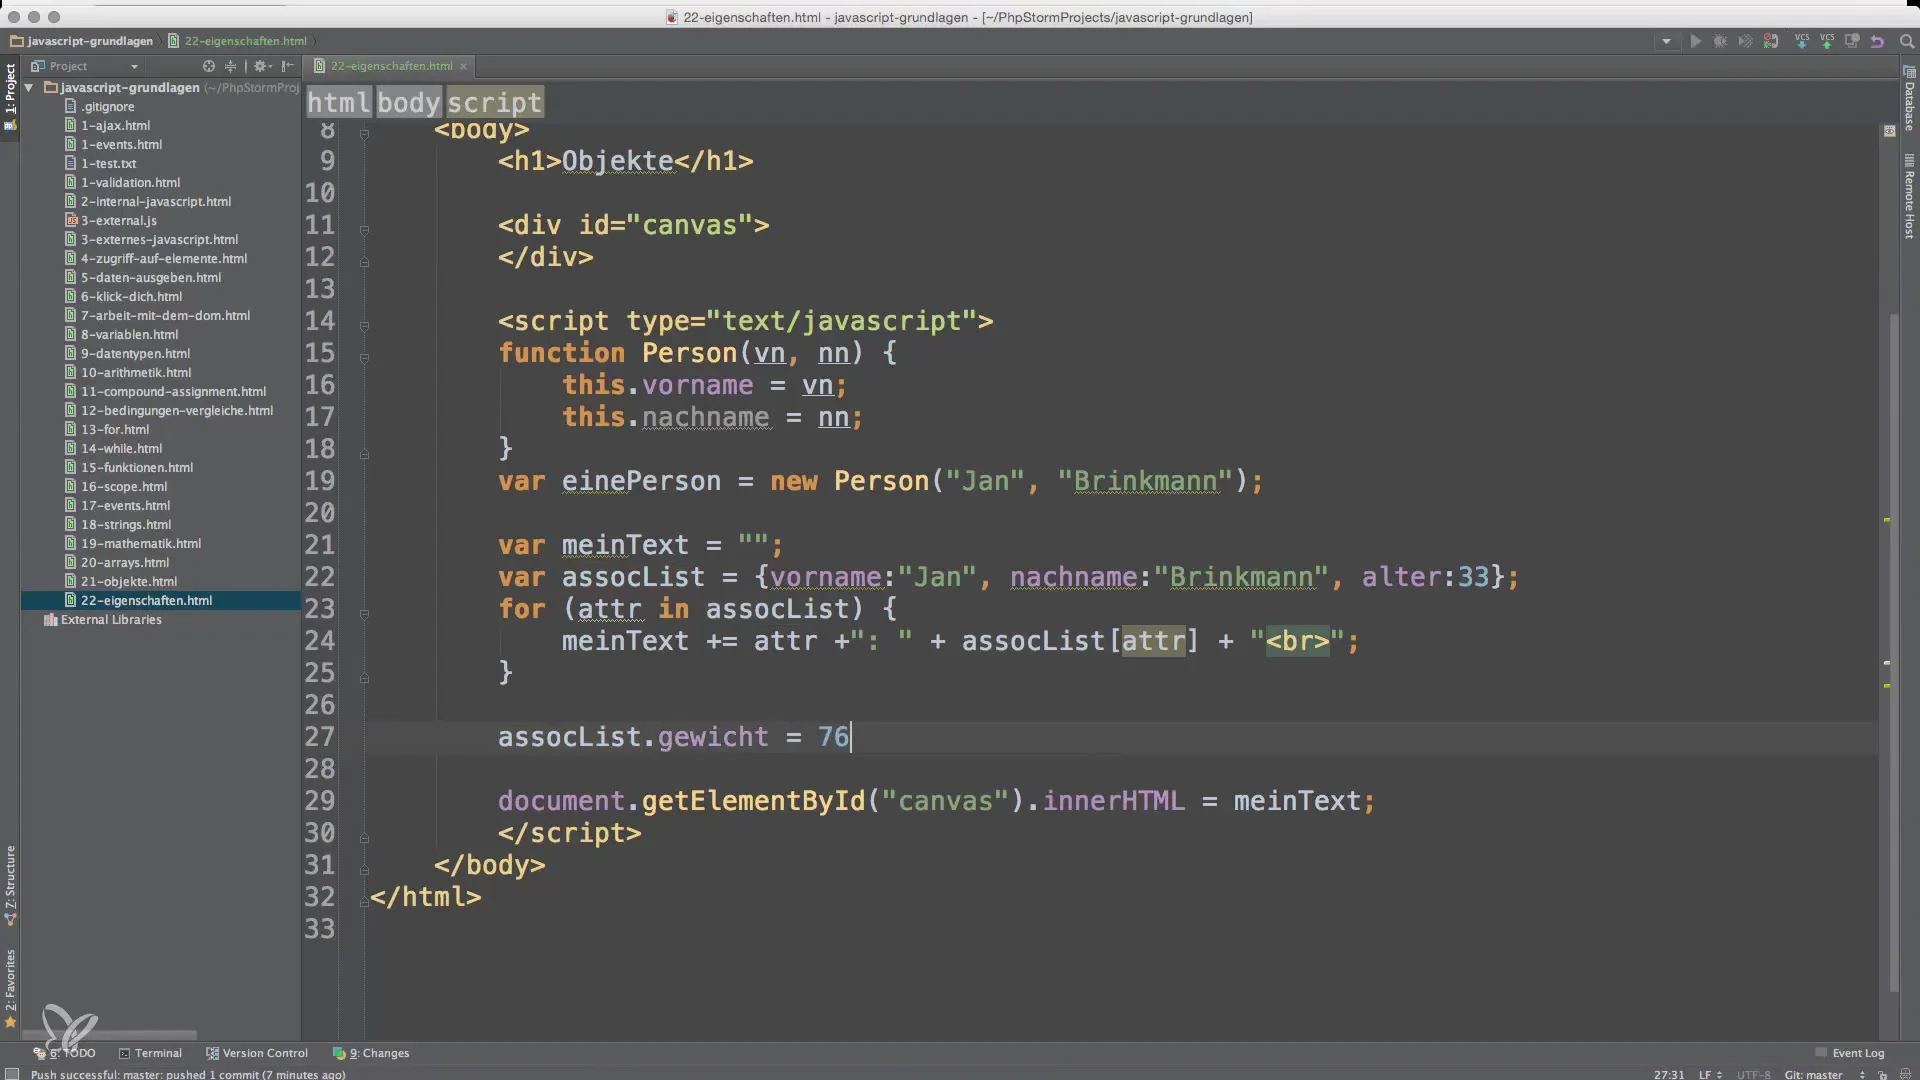The image size is (1920, 1080).
Task: Open Database tool window
Action: [1909, 98]
